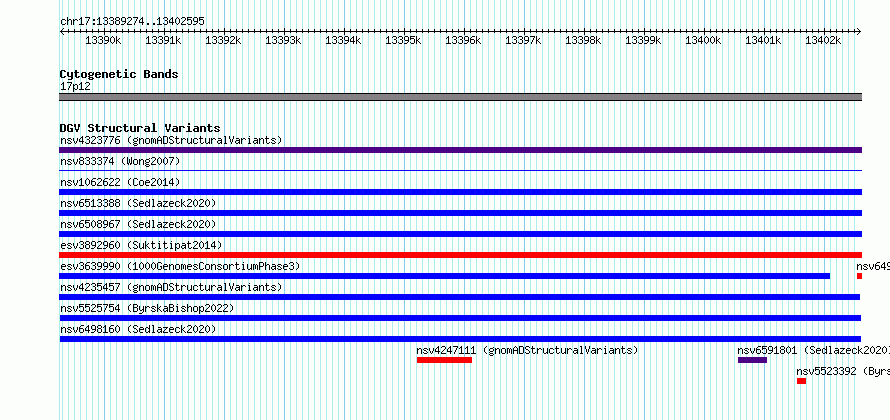Select the nsv833374 (Wong2007) thin track line
The image size is (890, 420).
point(460,170)
